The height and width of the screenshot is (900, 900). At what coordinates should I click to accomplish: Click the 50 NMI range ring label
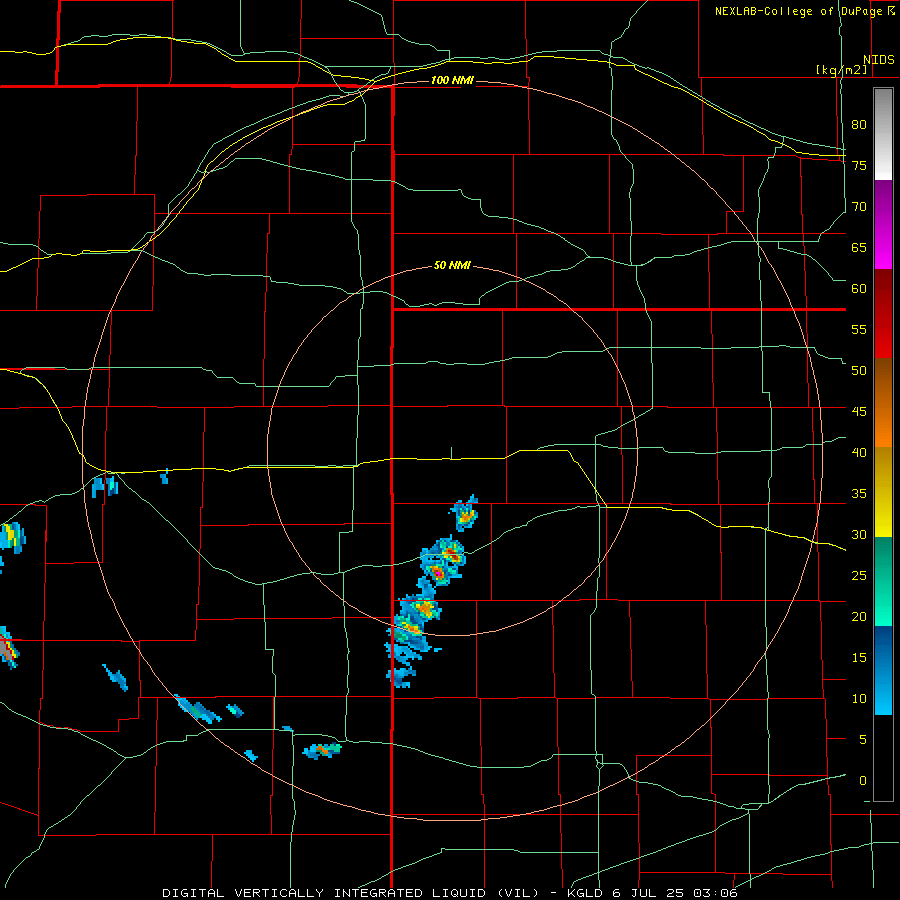(x=452, y=265)
